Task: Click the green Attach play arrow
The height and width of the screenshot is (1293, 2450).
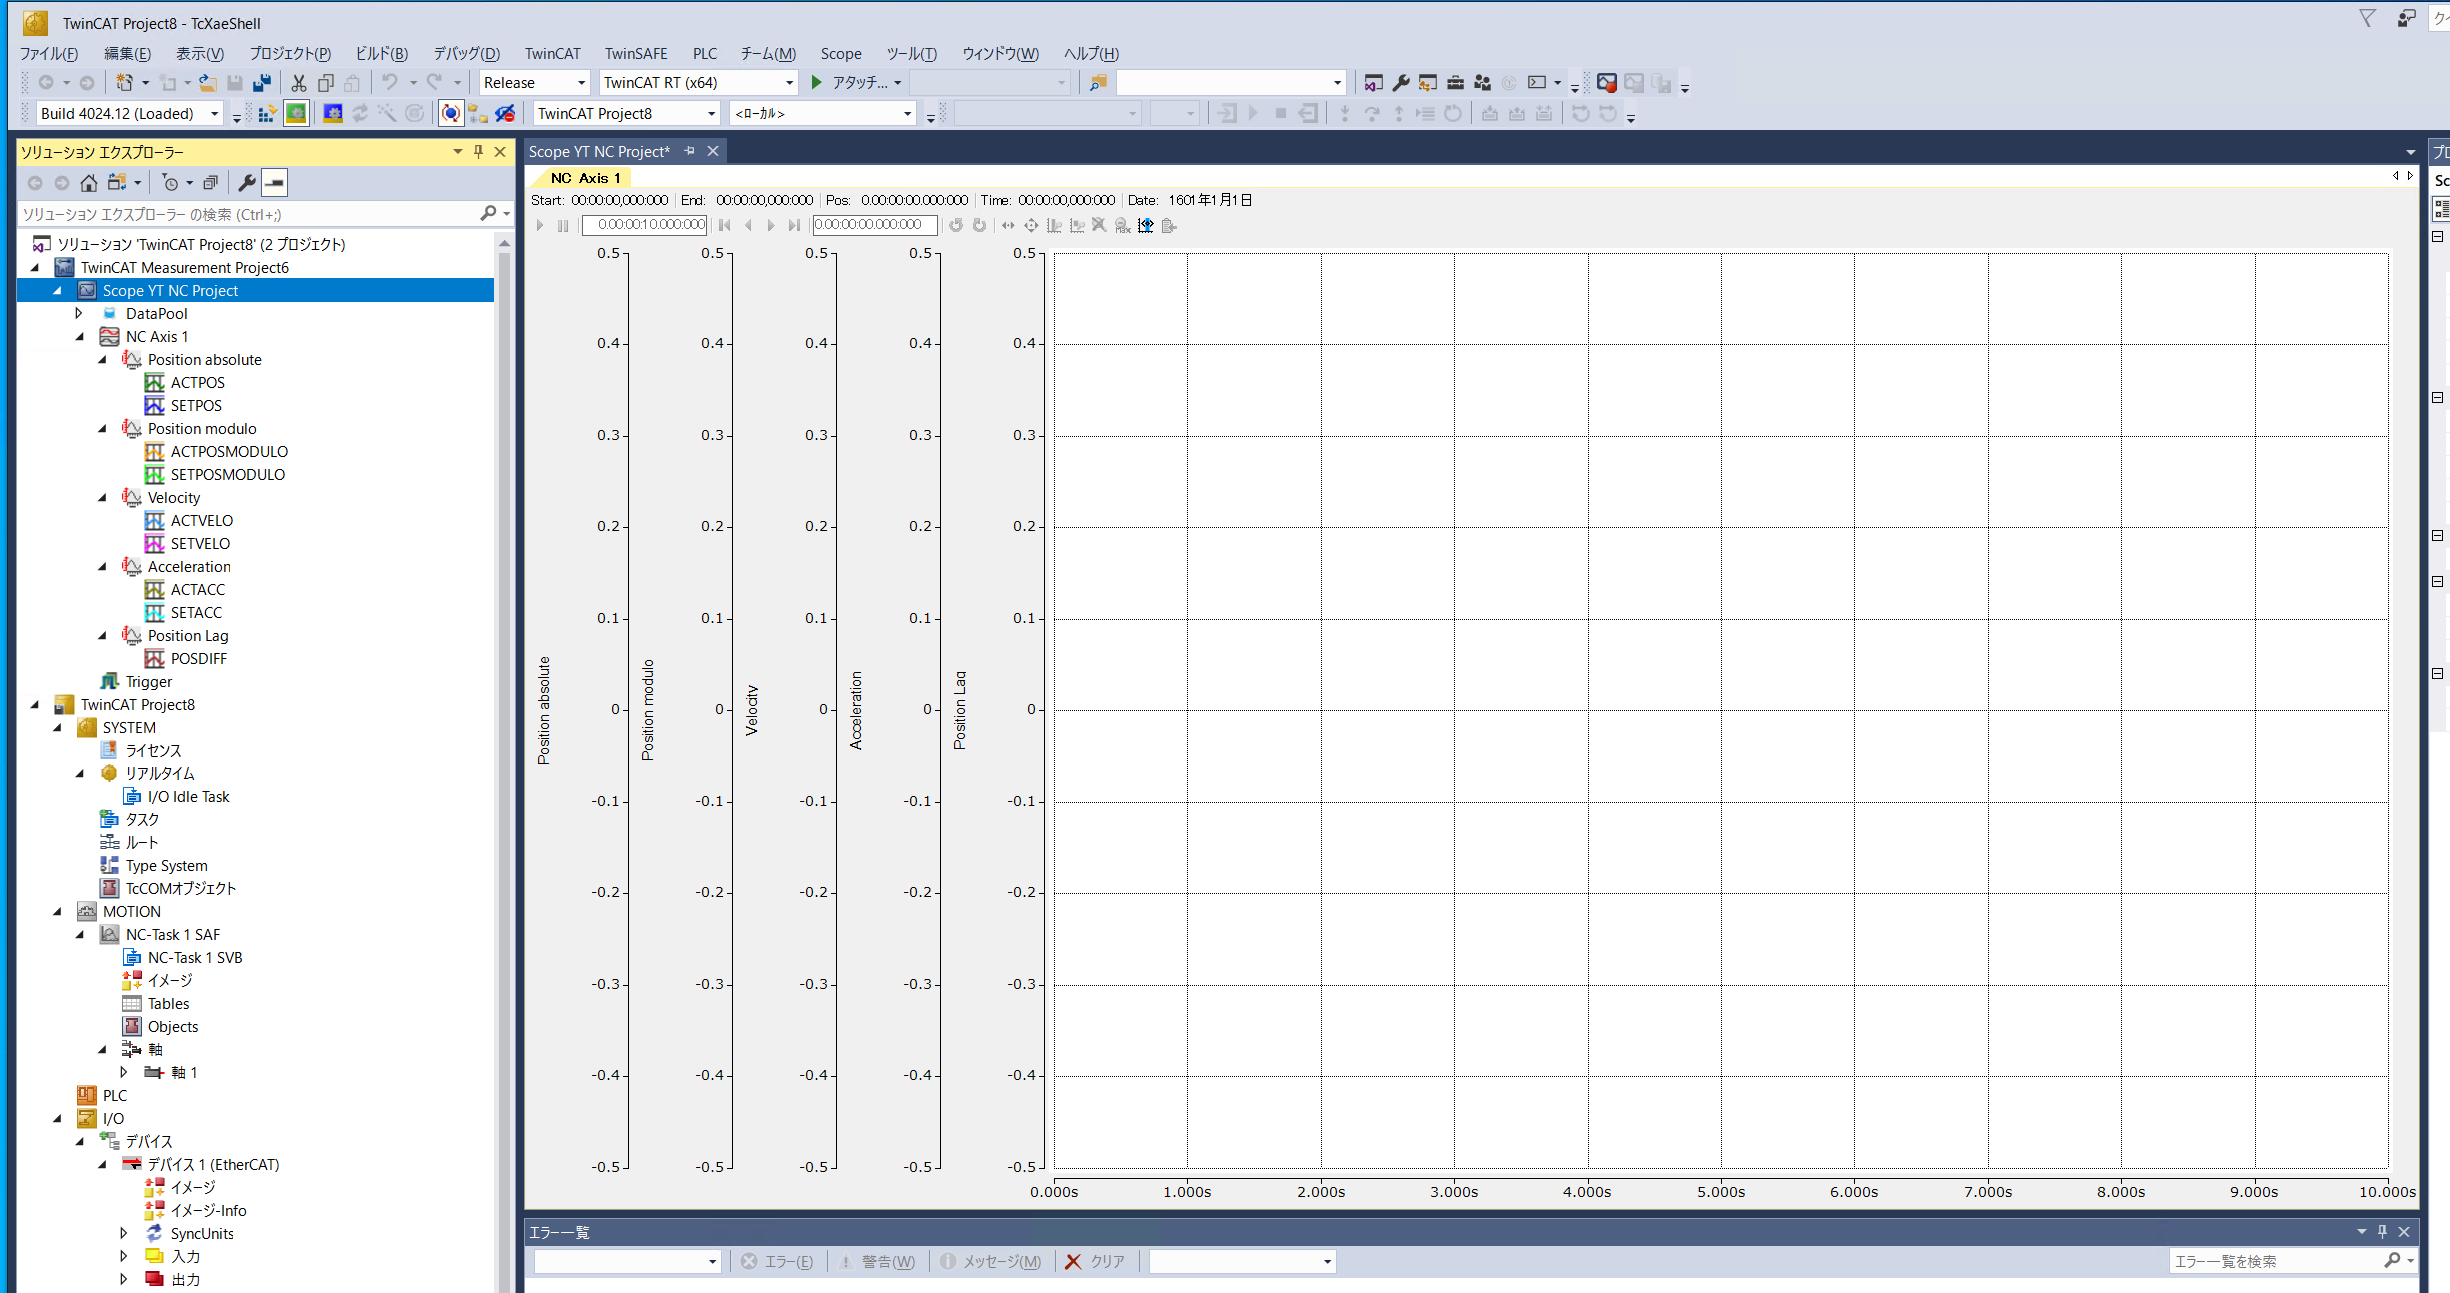Action: pos(816,83)
